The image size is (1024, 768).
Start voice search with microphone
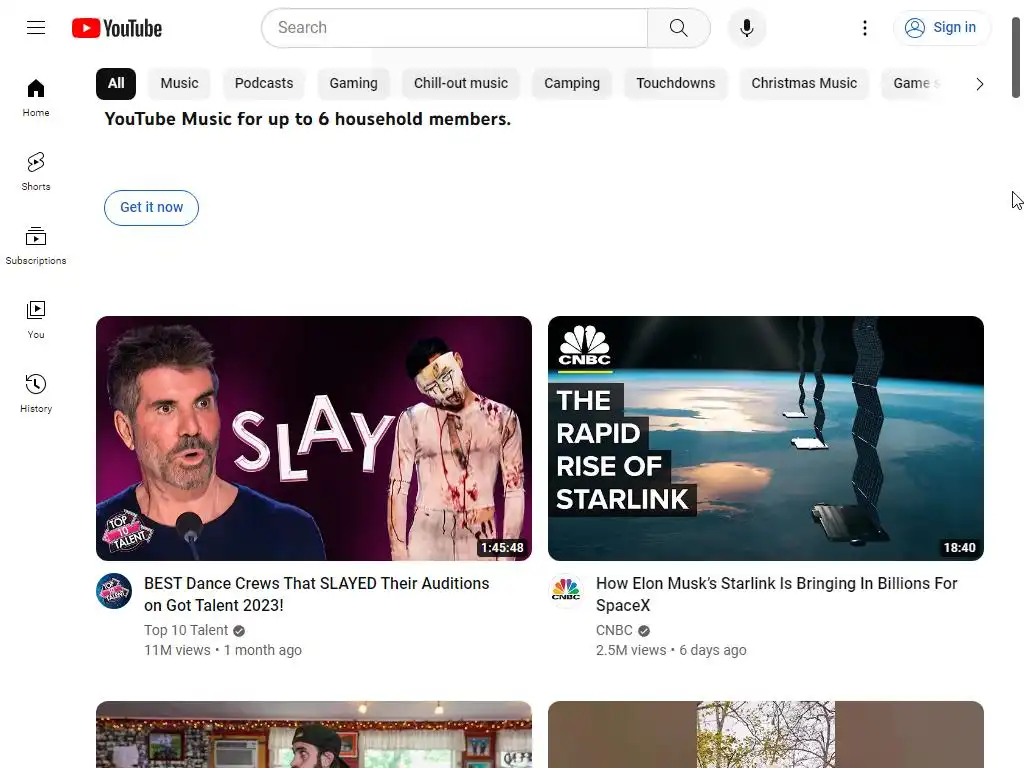tap(746, 27)
